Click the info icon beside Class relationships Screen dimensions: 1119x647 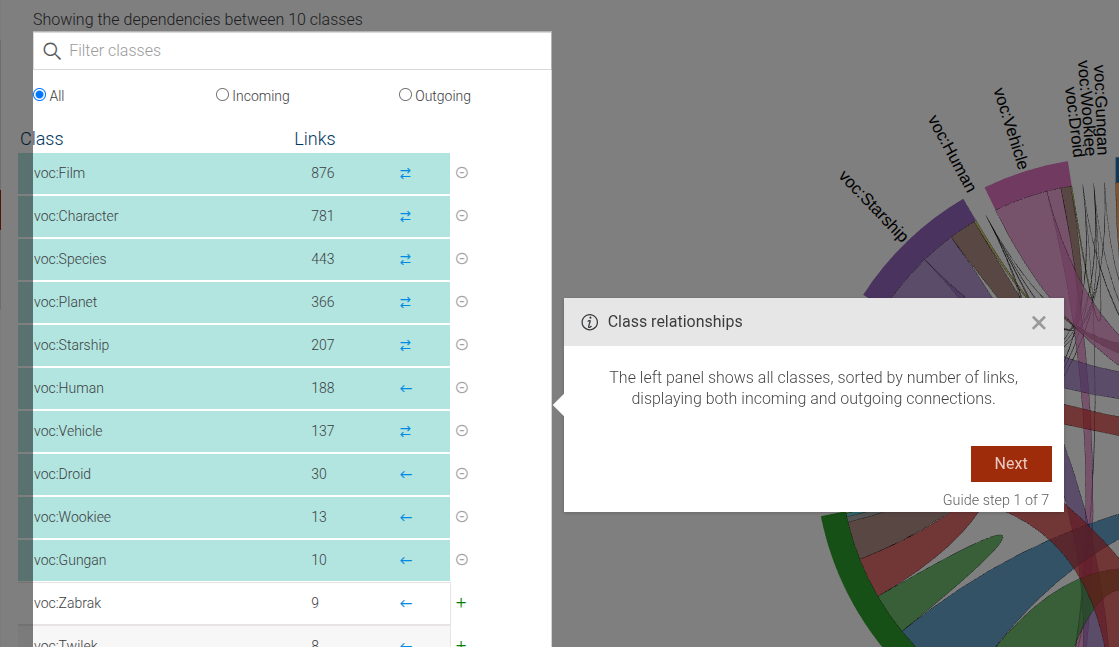point(590,322)
